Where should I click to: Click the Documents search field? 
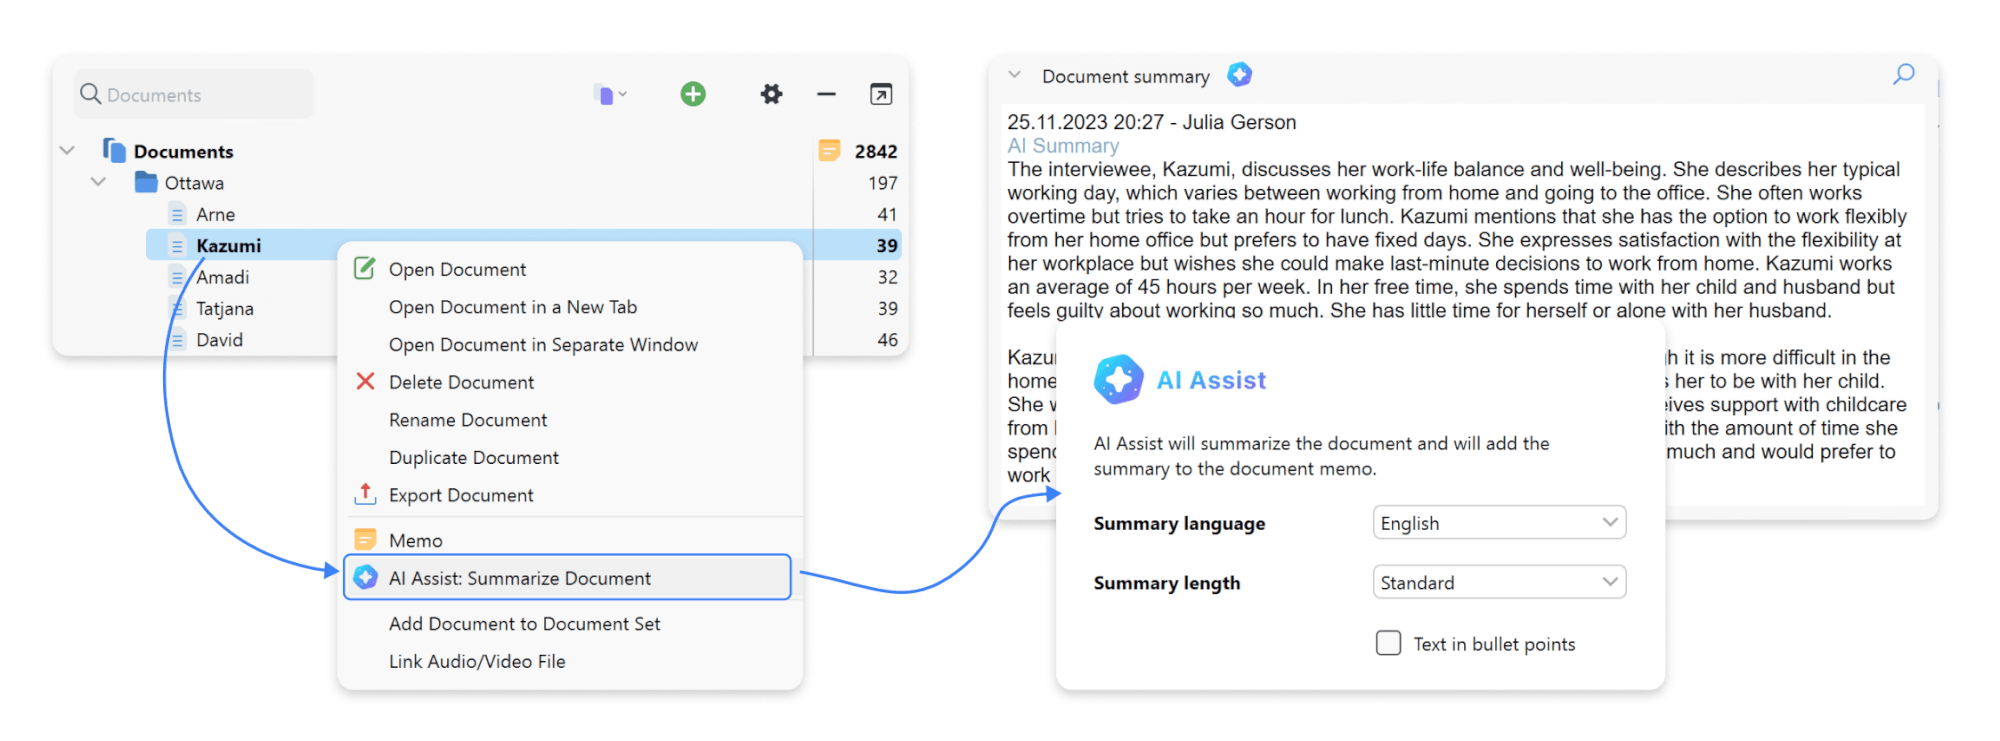pos(195,95)
